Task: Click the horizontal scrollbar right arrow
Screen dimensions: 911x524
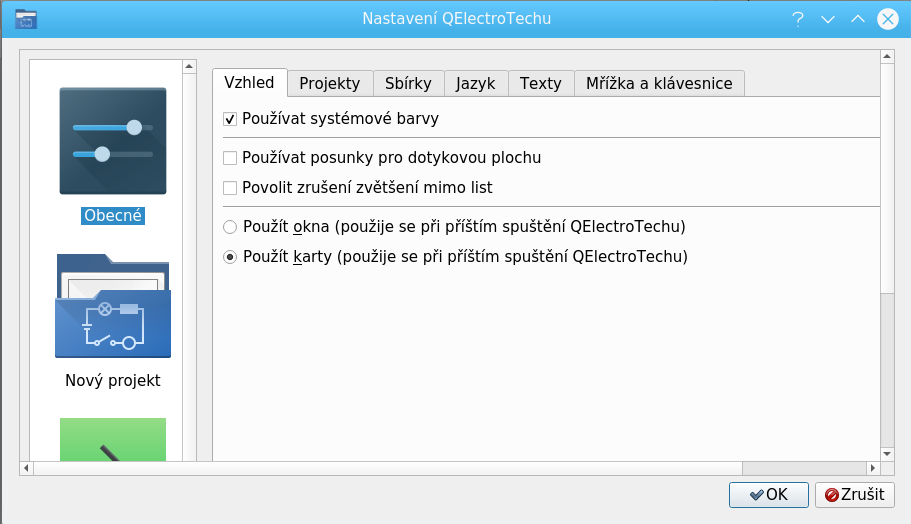Action: tap(873, 468)
